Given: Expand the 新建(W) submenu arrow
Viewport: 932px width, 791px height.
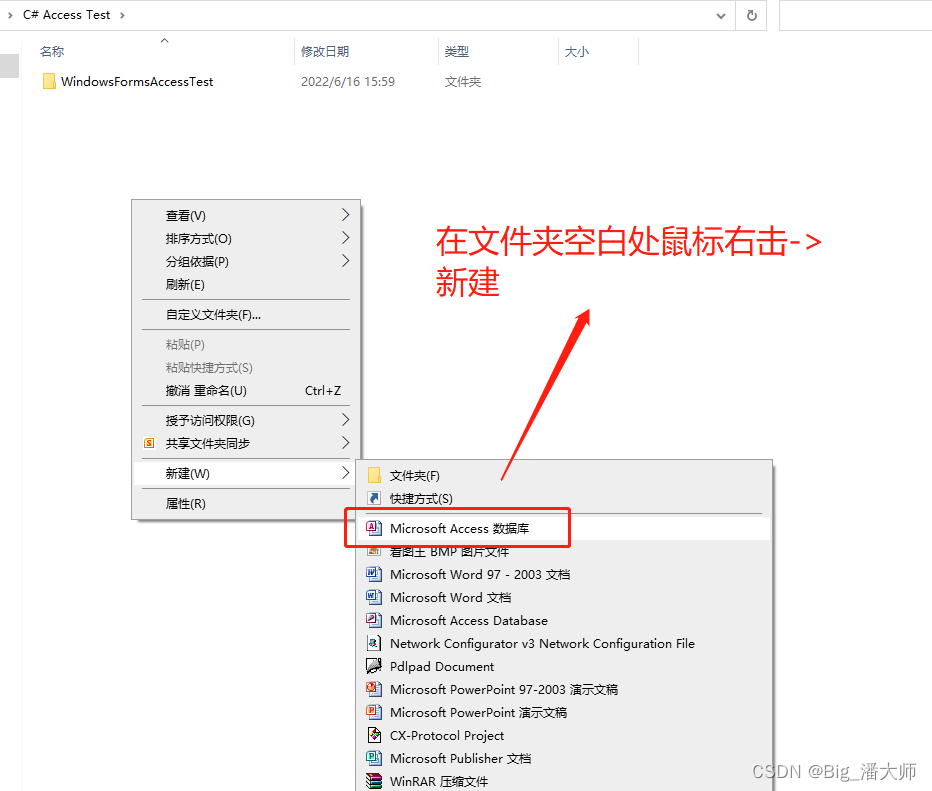Looking at the screenshot, I should (x=345, y=473).
